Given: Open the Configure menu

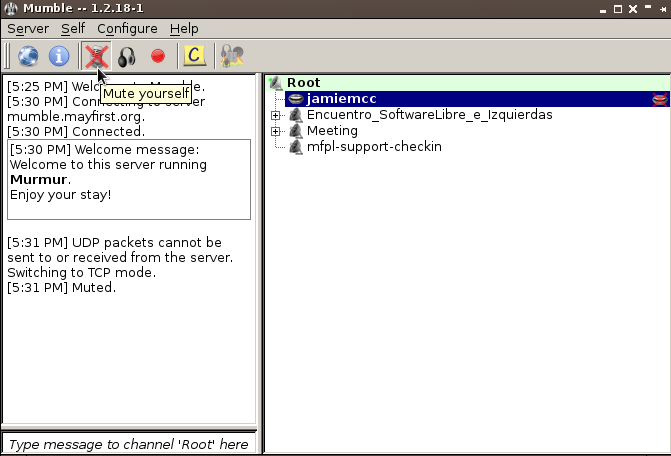Looking at the screenshot, I should click(x=127, y=29).
